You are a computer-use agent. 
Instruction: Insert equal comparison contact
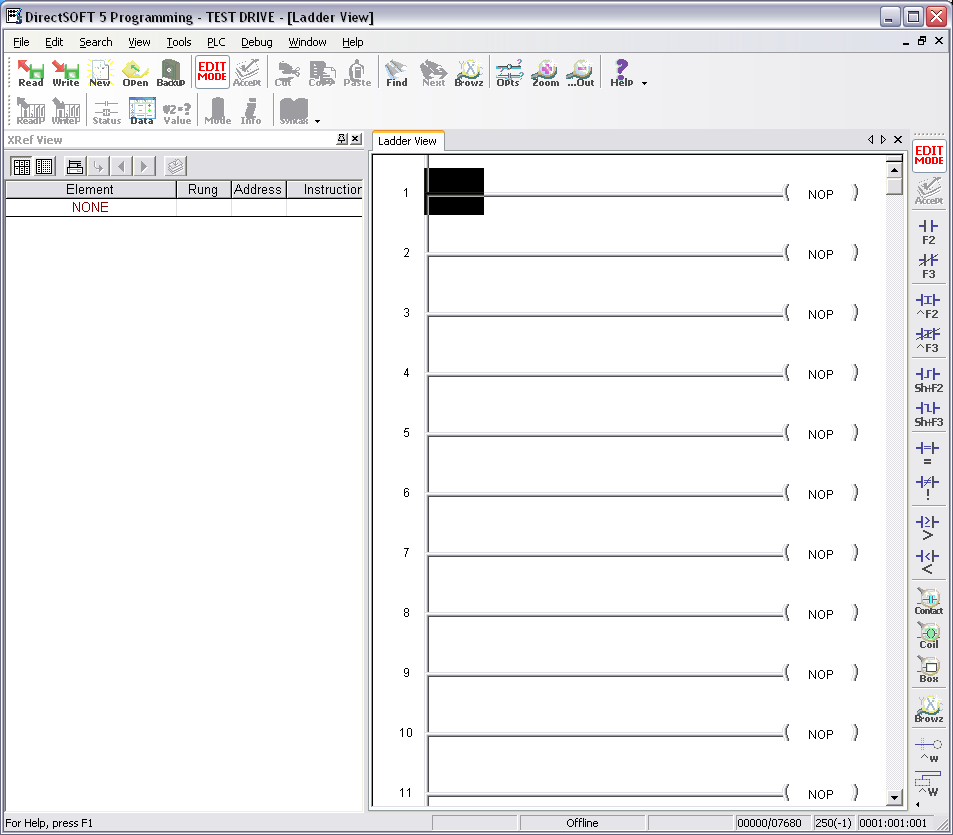(928, 453)
